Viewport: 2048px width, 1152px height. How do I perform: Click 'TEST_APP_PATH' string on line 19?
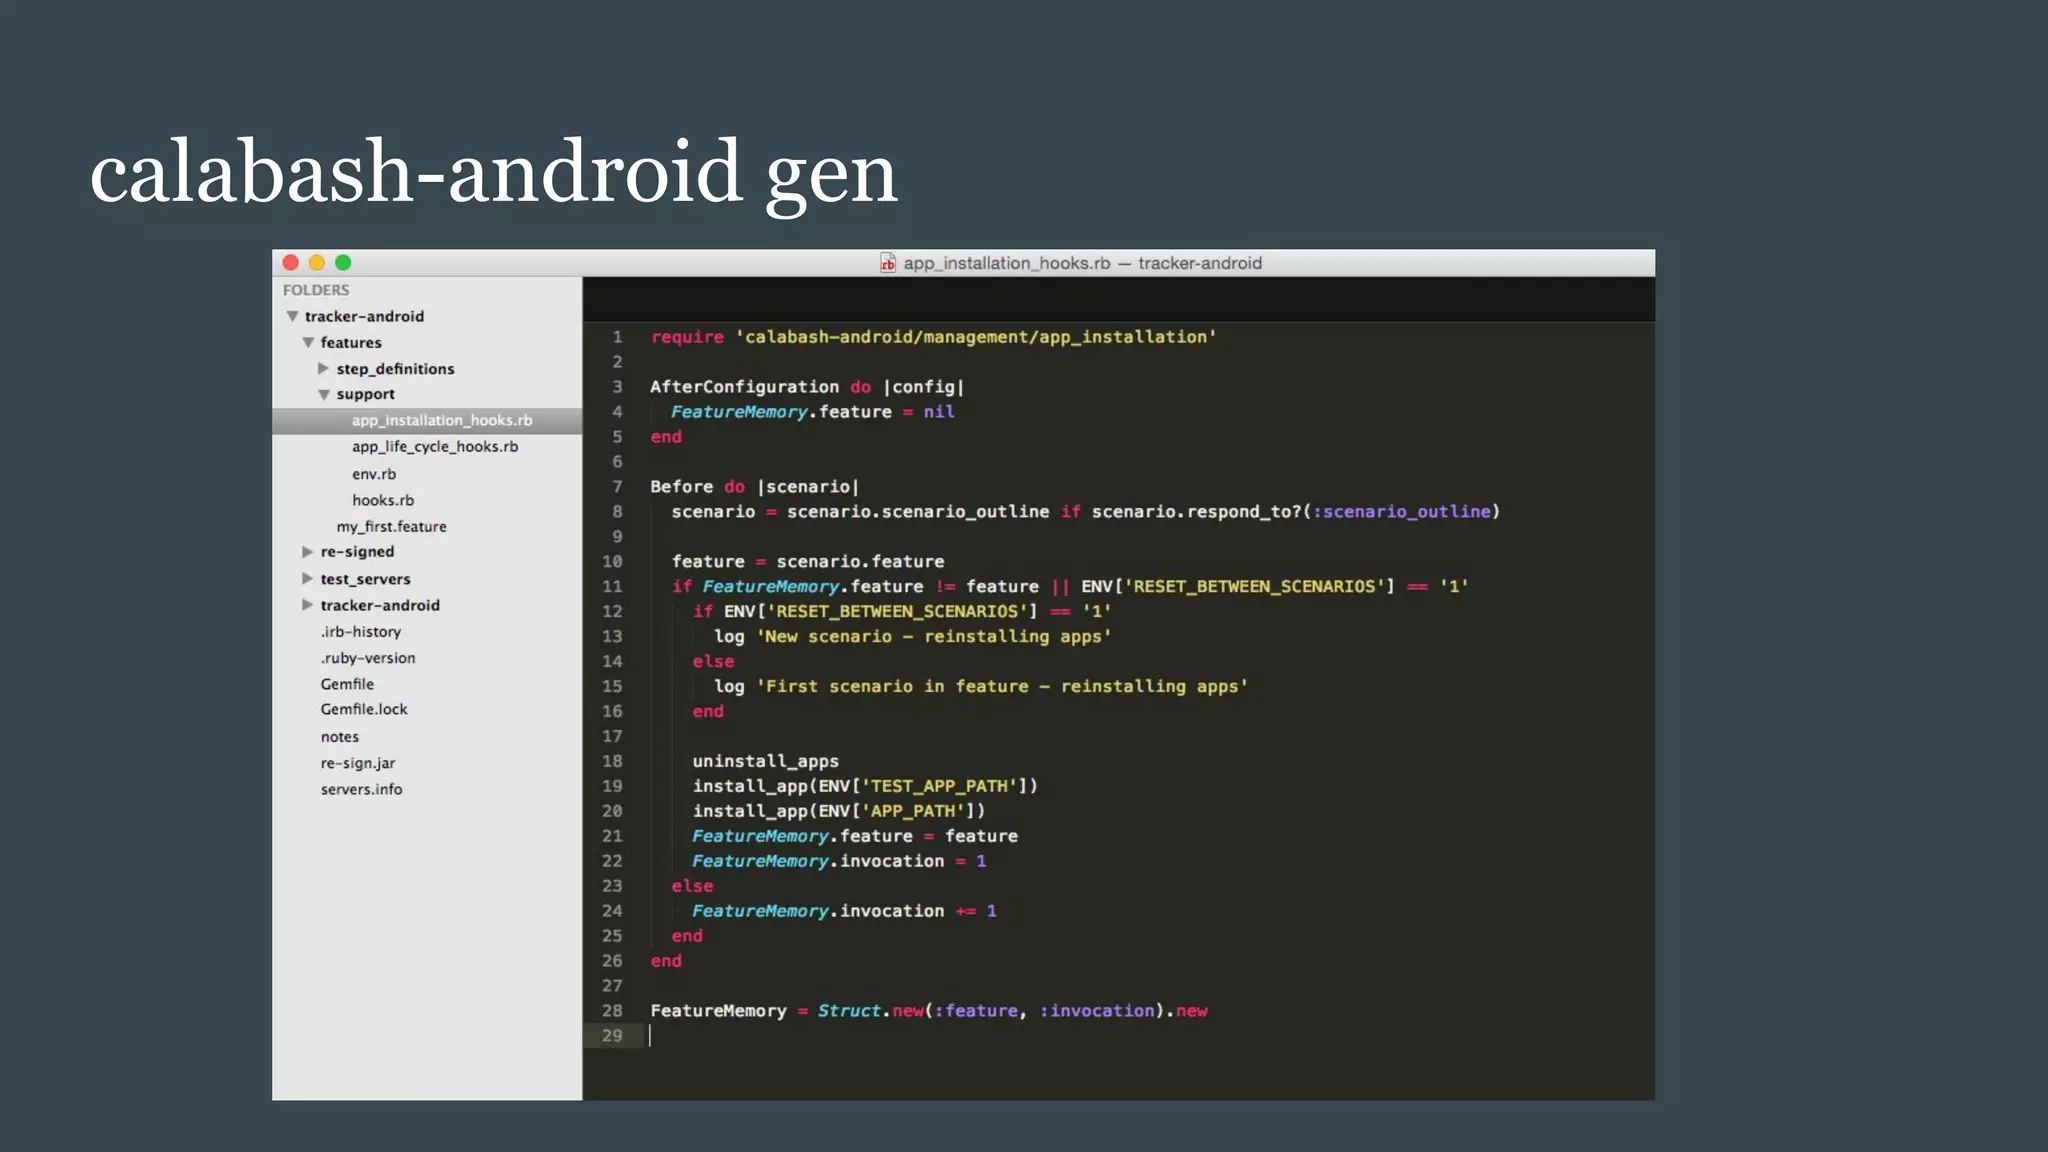939,787
